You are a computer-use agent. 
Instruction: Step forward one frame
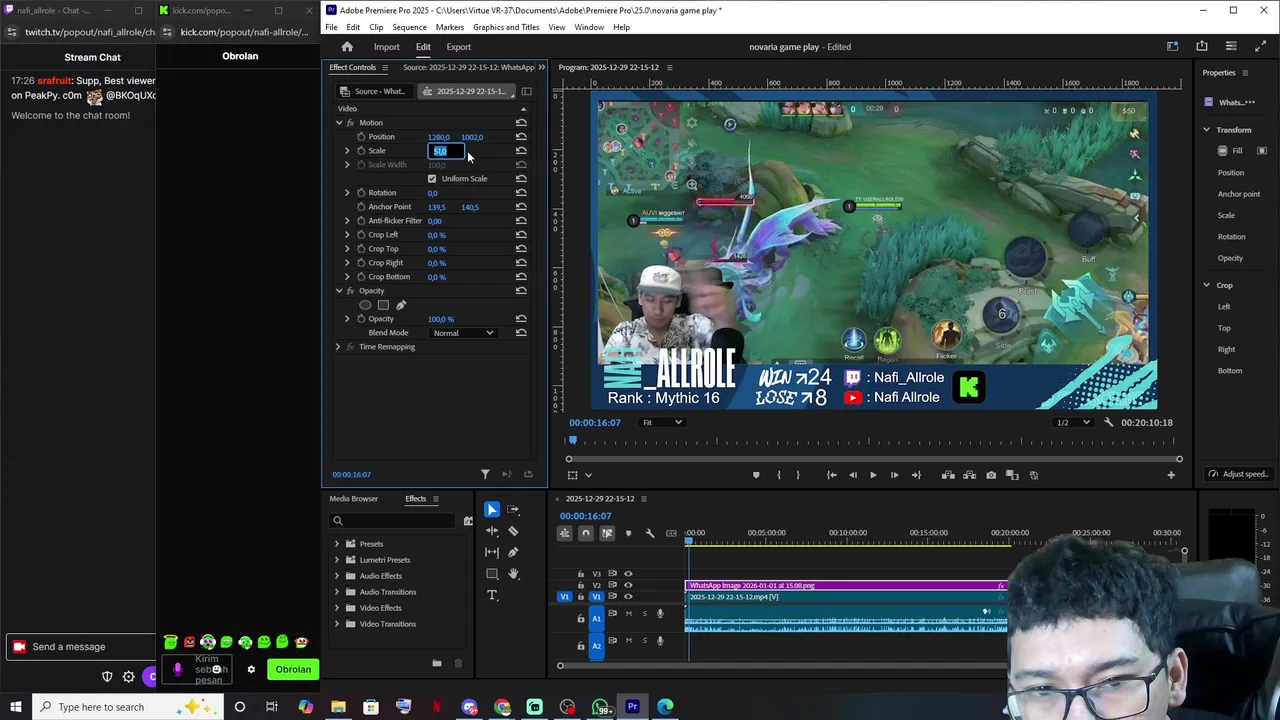click(894, 475)
